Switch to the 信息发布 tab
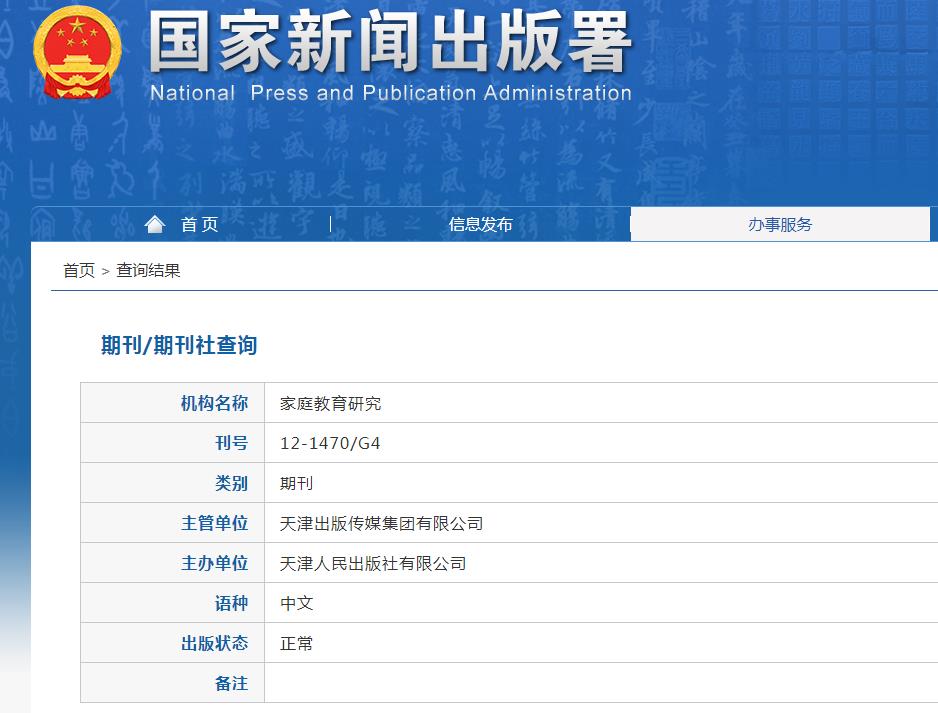 478,224
